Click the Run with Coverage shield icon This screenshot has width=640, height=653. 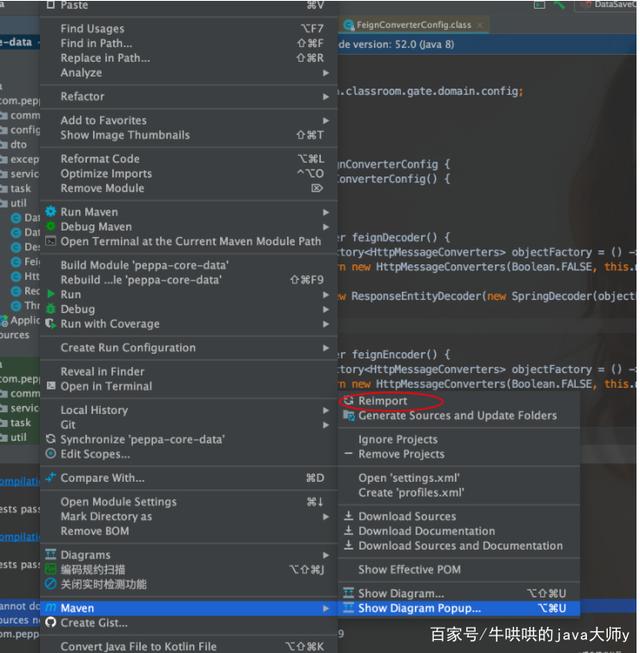click(x=50, y=324)
